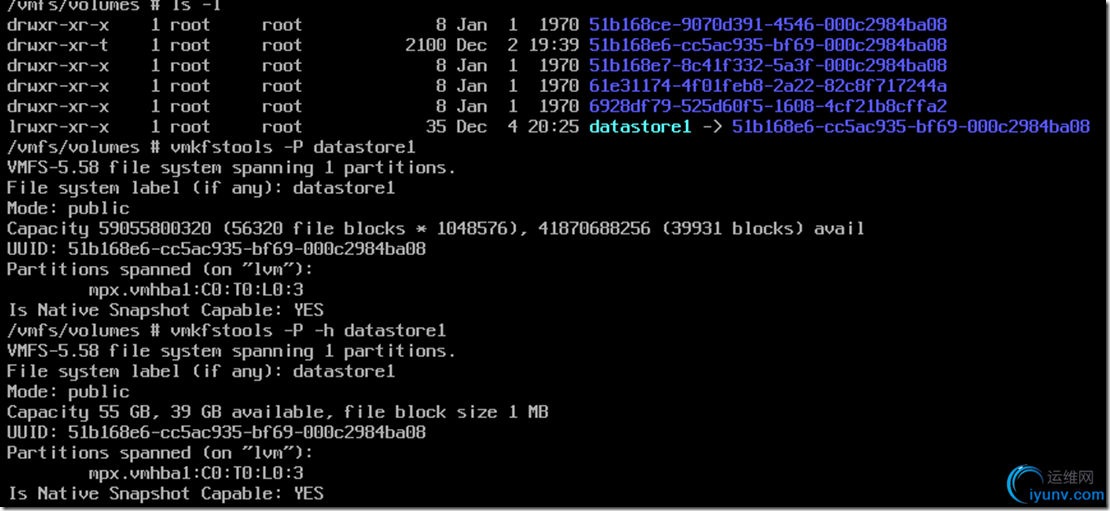Screen dimensions: 1110x511
Task: Click the first mpx.vmhba1:C0:T0:L0:3 partition entry
Action: 195,290
